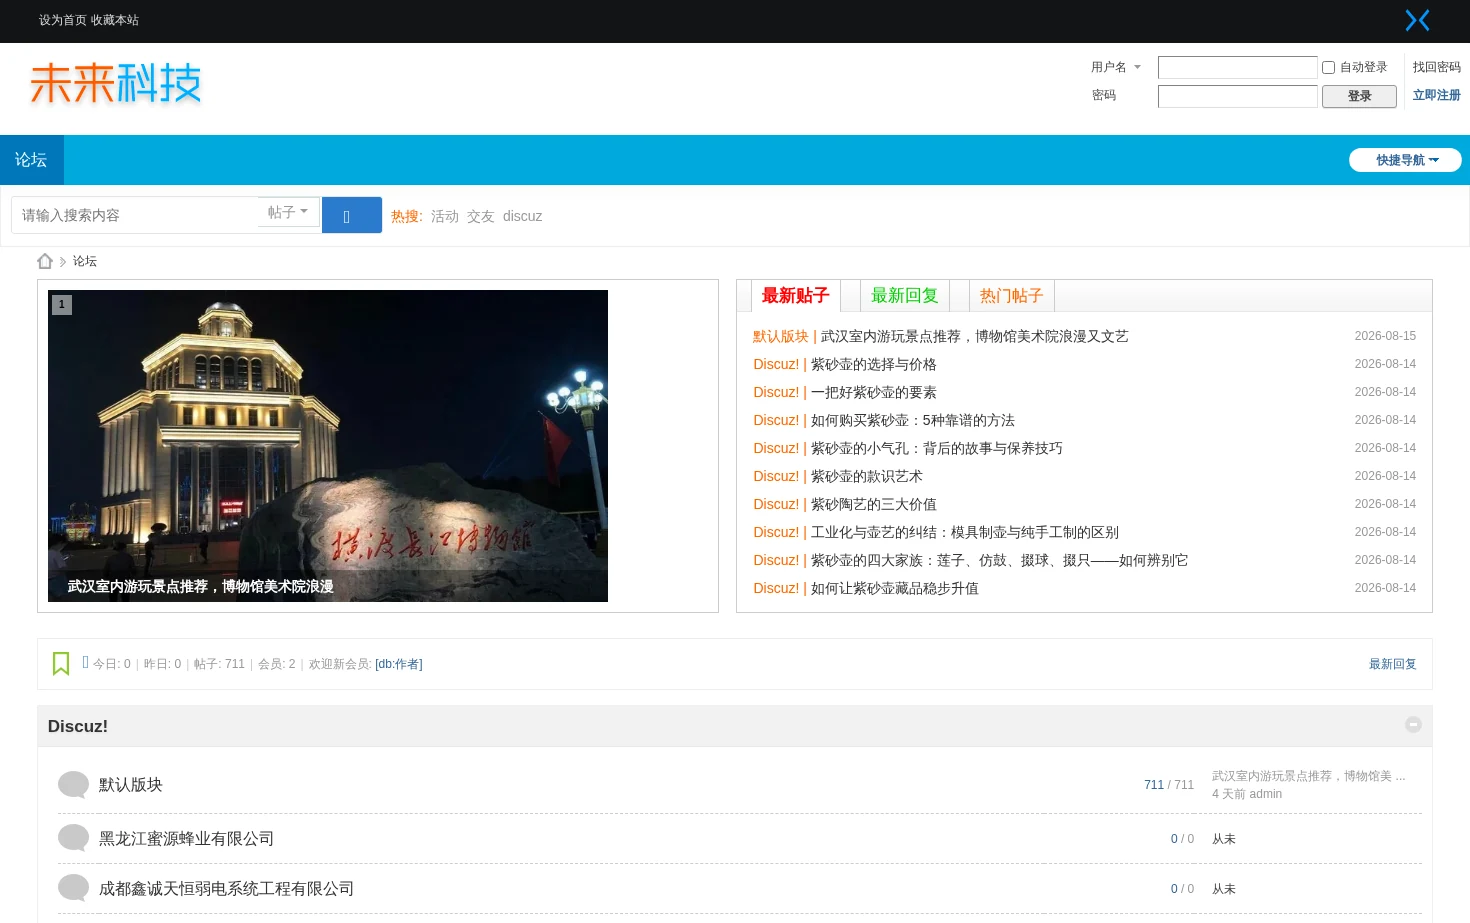Viewport: 1470px width, 923px height.
Task: Click the home icon in the breadcrumb
Action: (x=45, y=261)
